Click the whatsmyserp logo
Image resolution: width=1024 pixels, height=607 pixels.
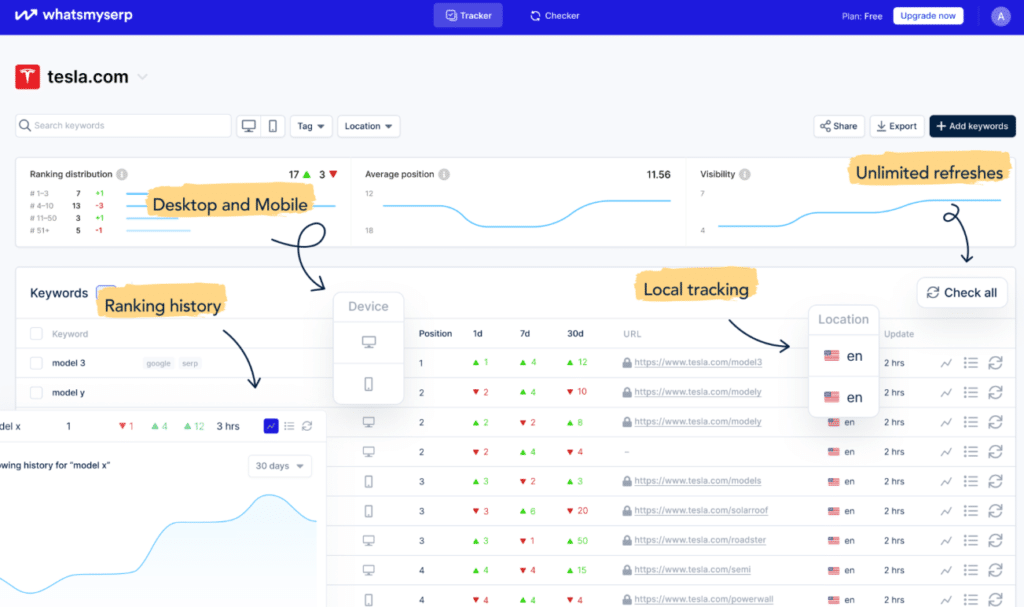(x=73, y=15)
